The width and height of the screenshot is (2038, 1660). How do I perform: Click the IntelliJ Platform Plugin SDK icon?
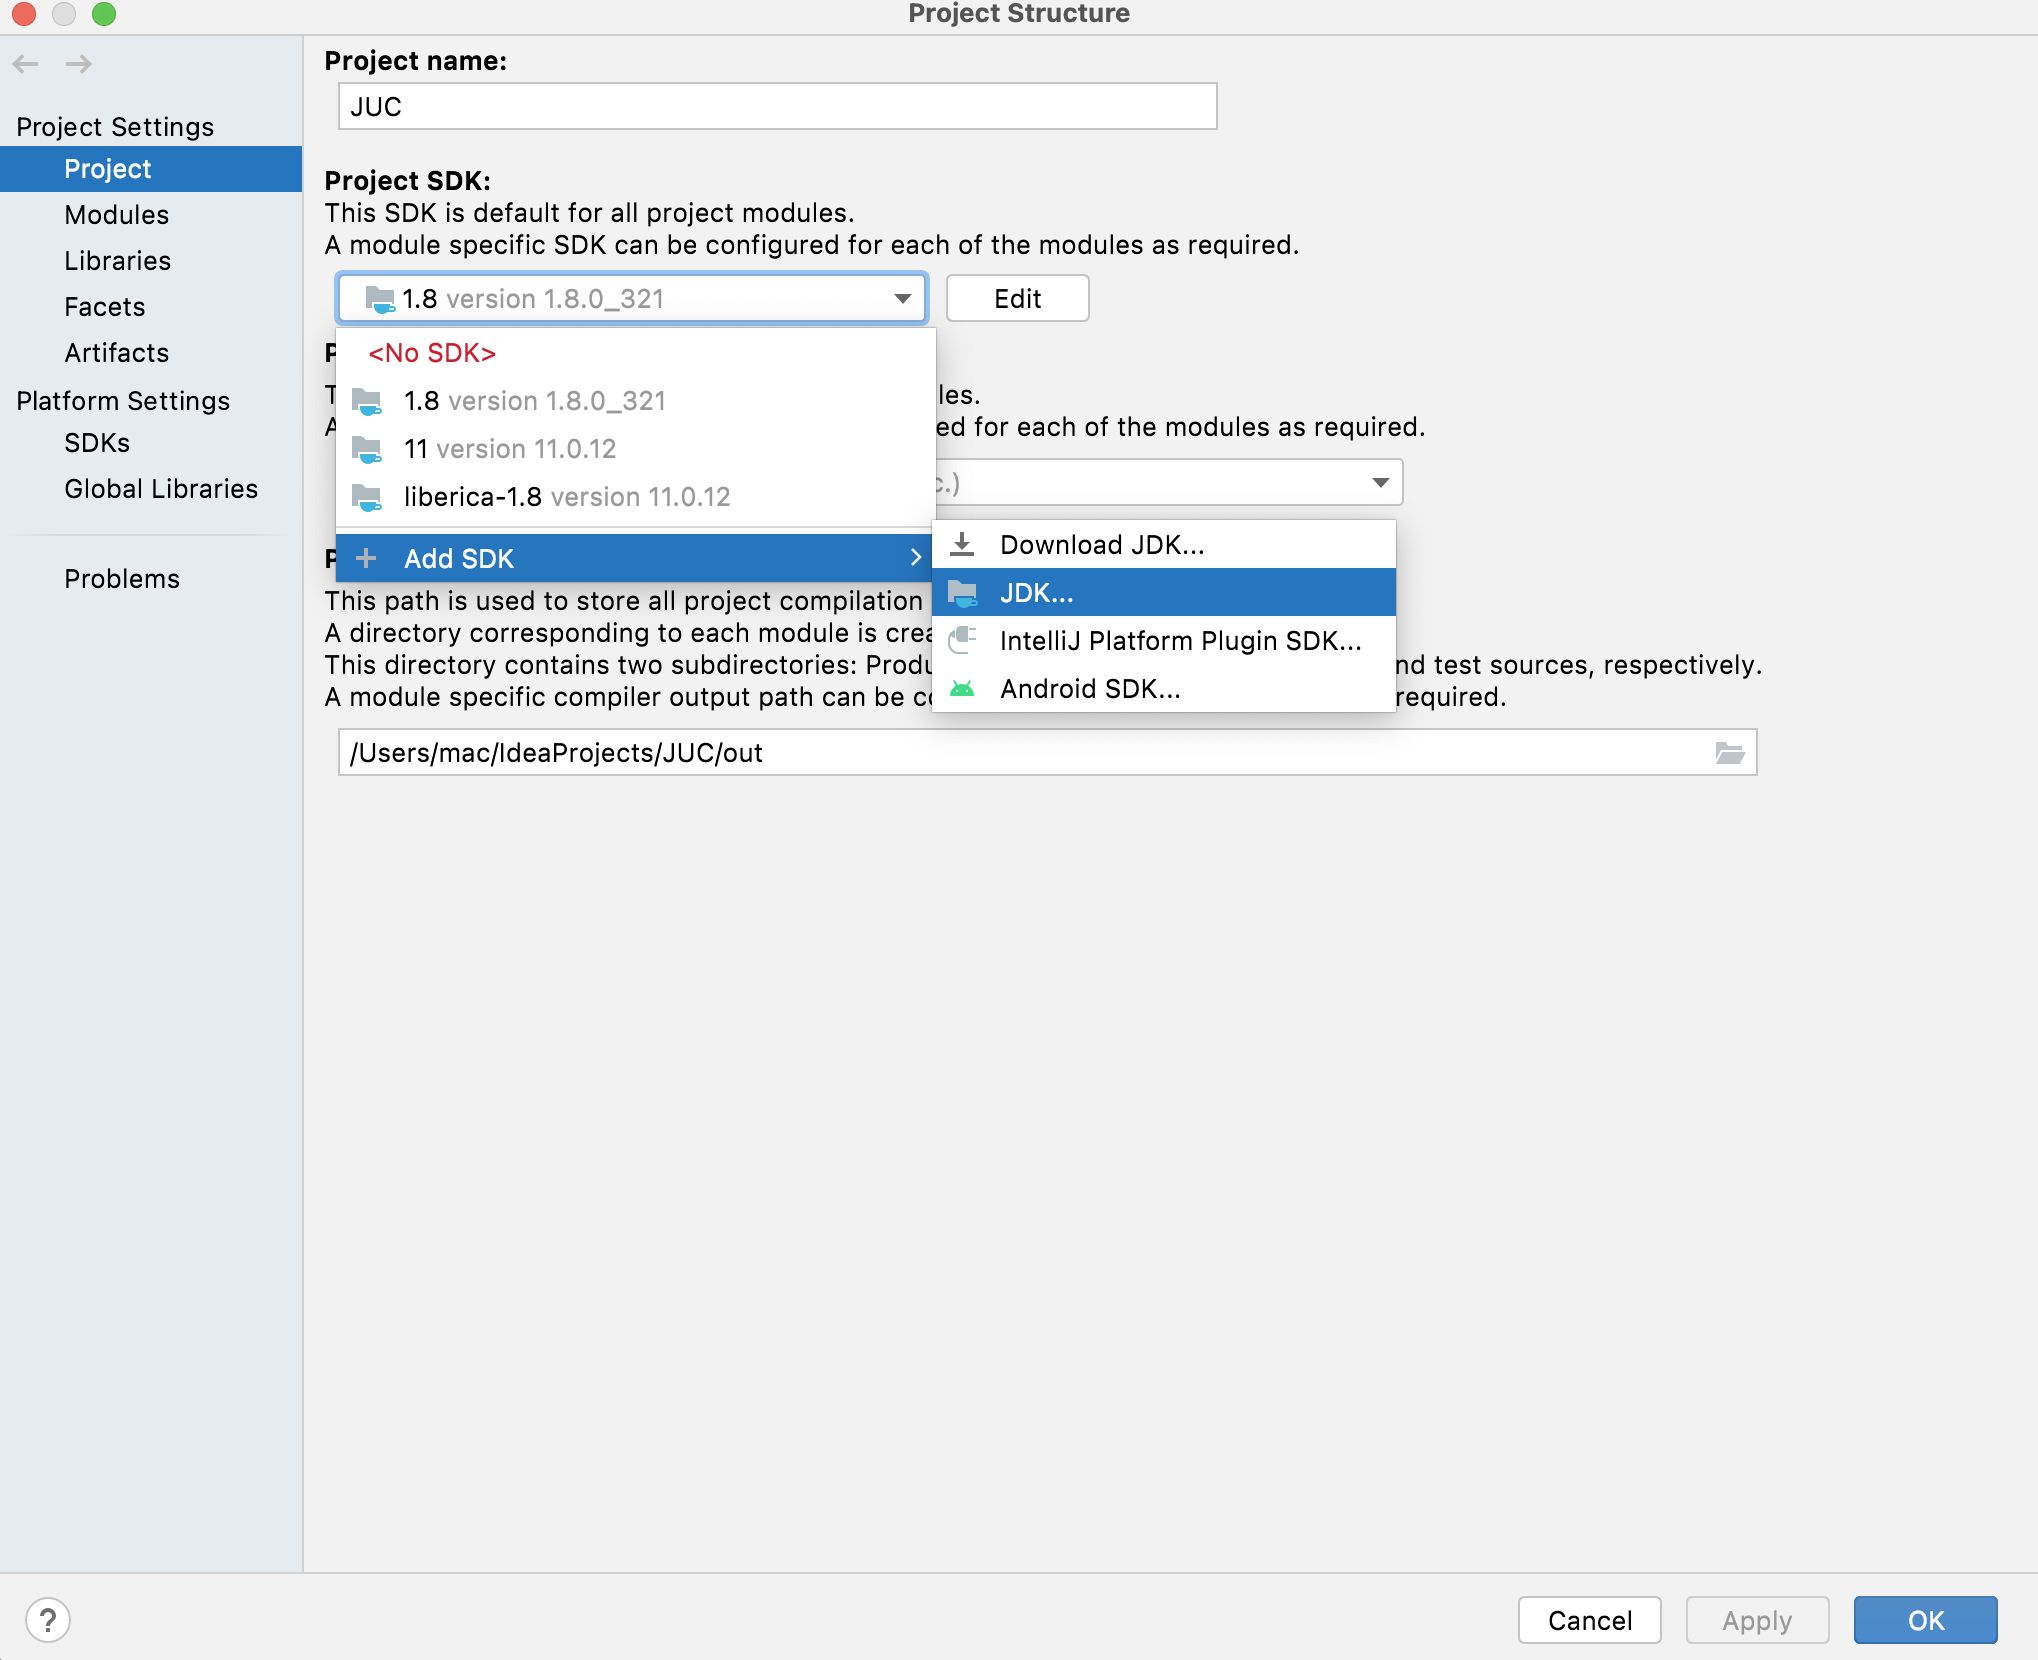click(963, 640)
